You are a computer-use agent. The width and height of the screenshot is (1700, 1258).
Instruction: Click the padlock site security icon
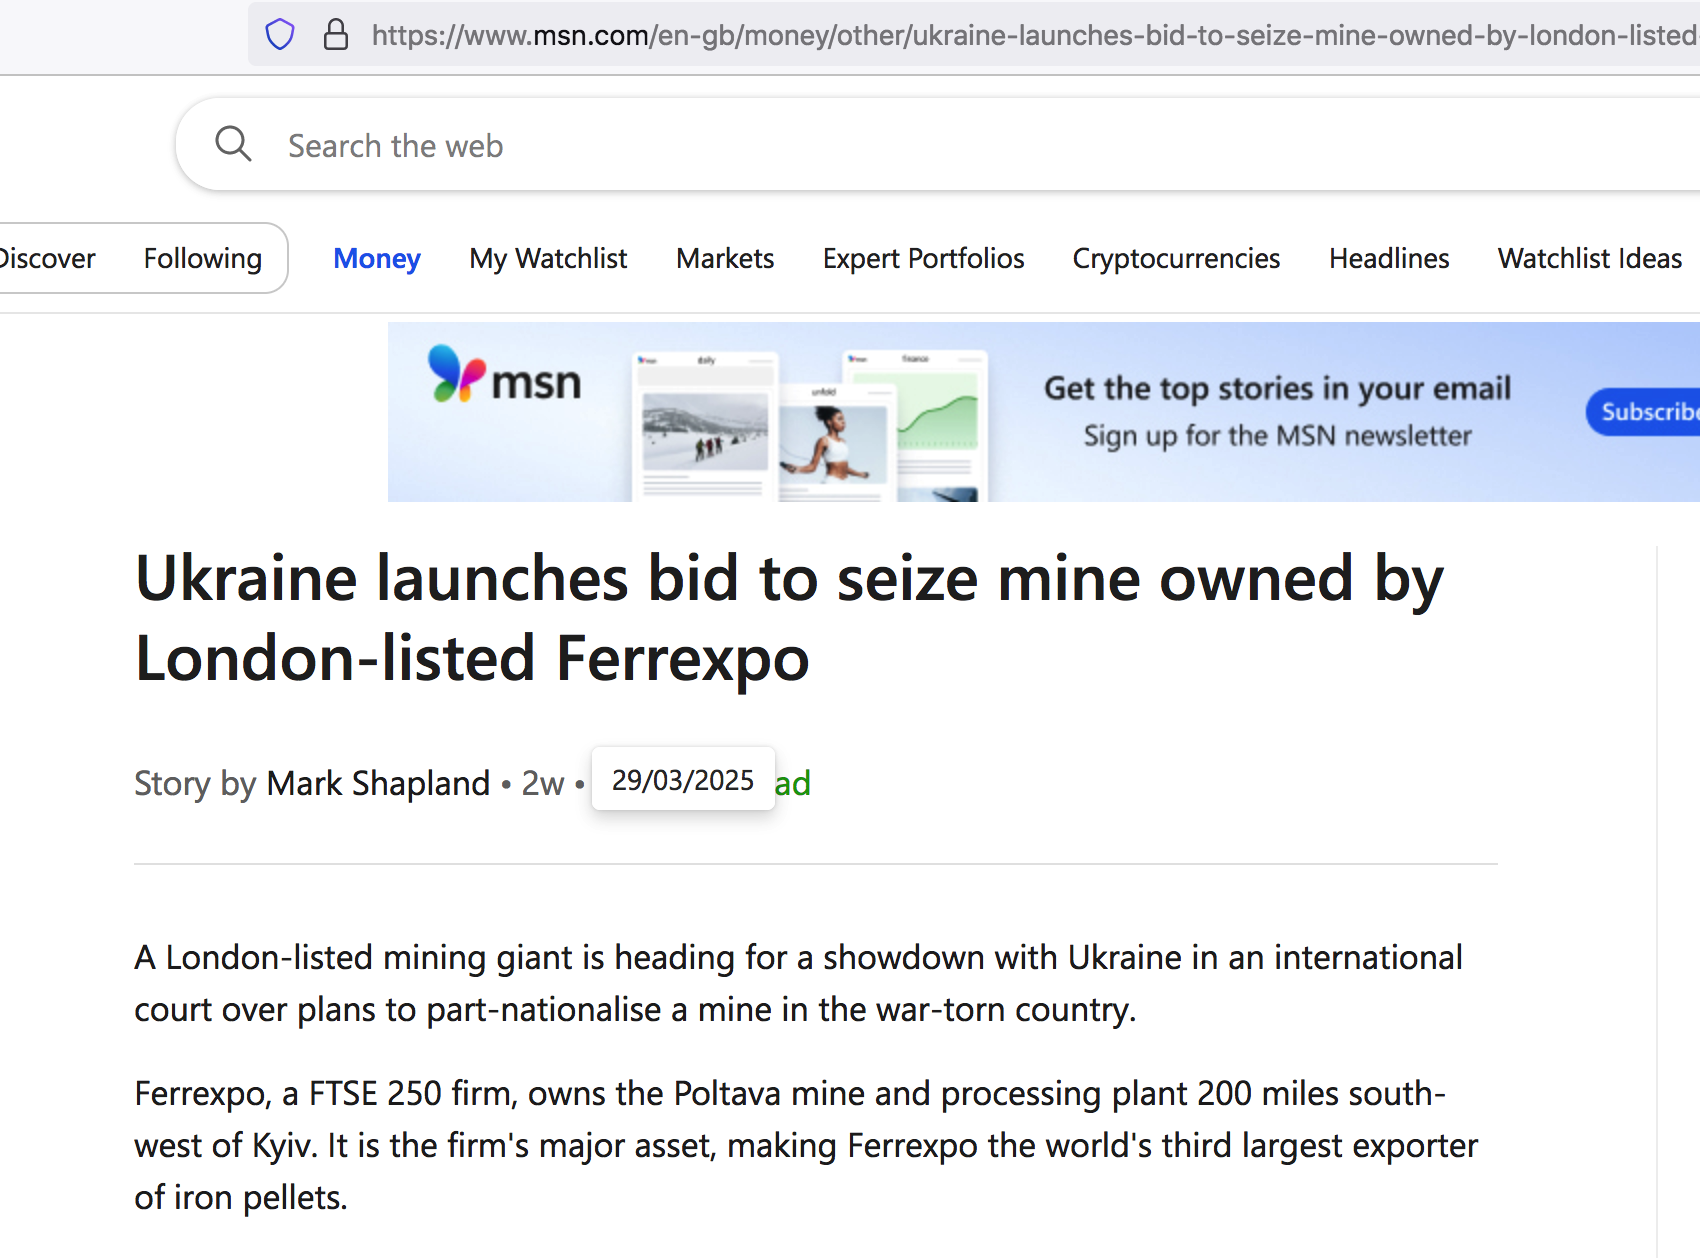coord(336,35)
